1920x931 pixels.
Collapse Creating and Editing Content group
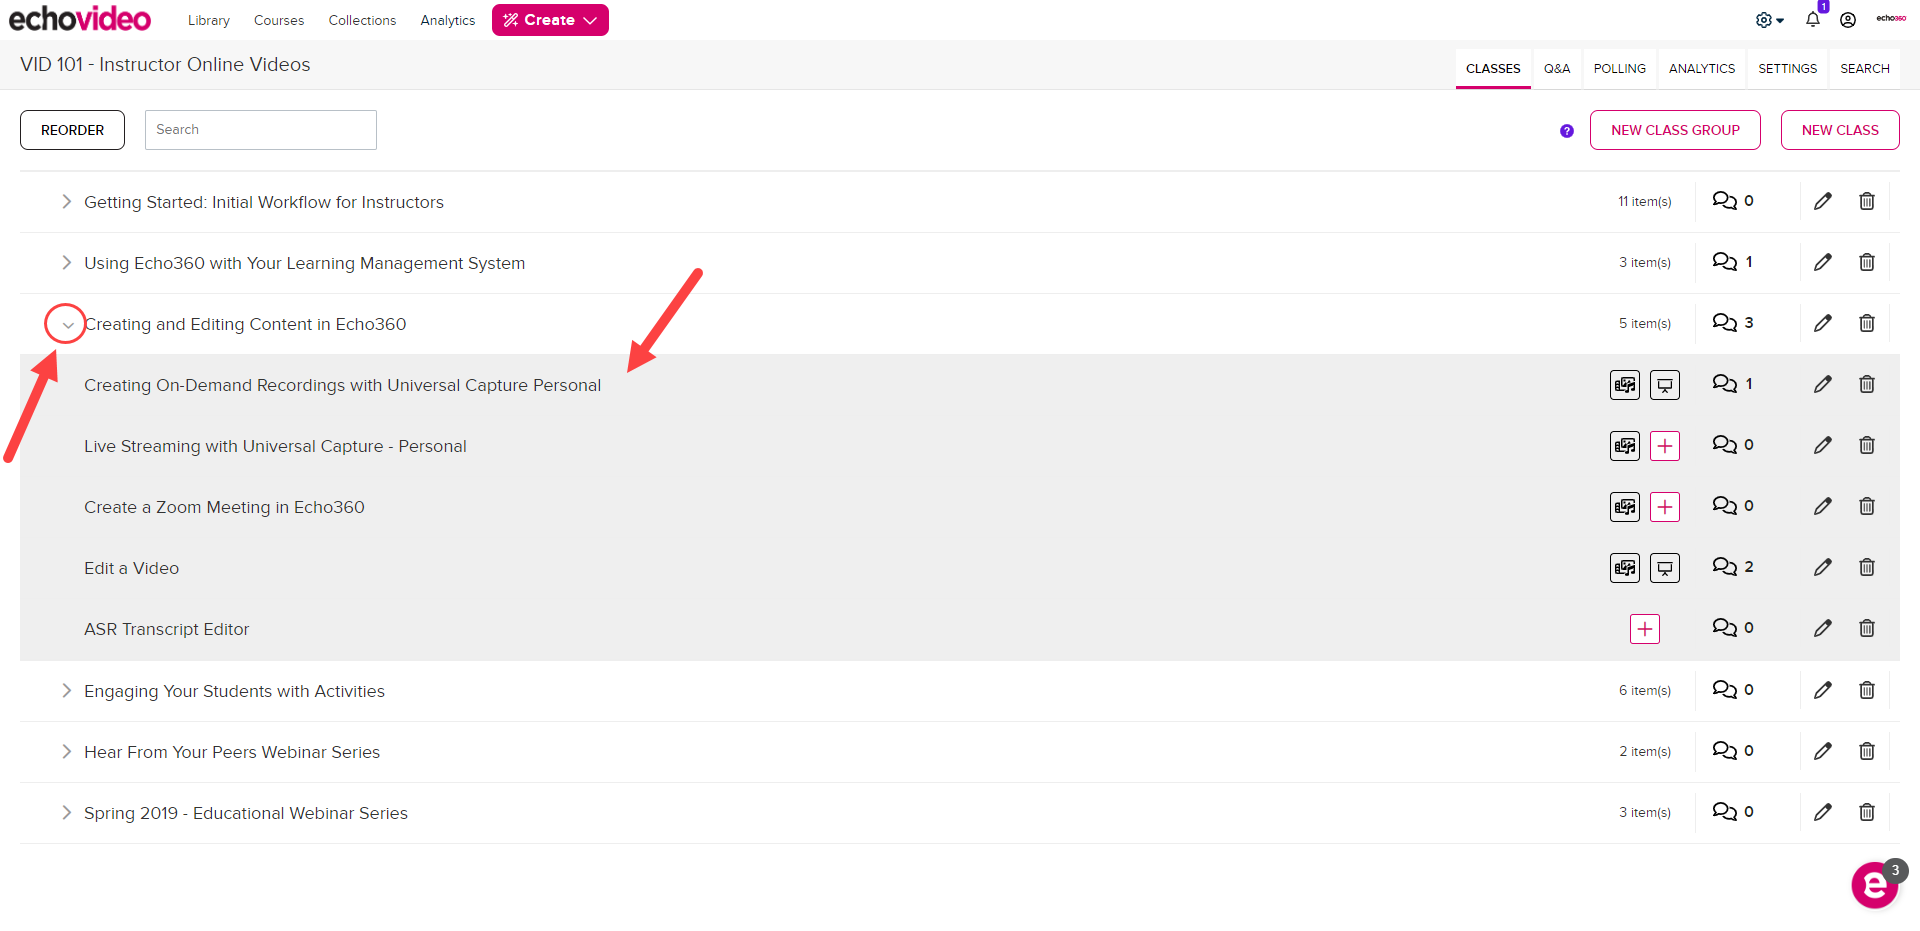click(x=67, y=325)
